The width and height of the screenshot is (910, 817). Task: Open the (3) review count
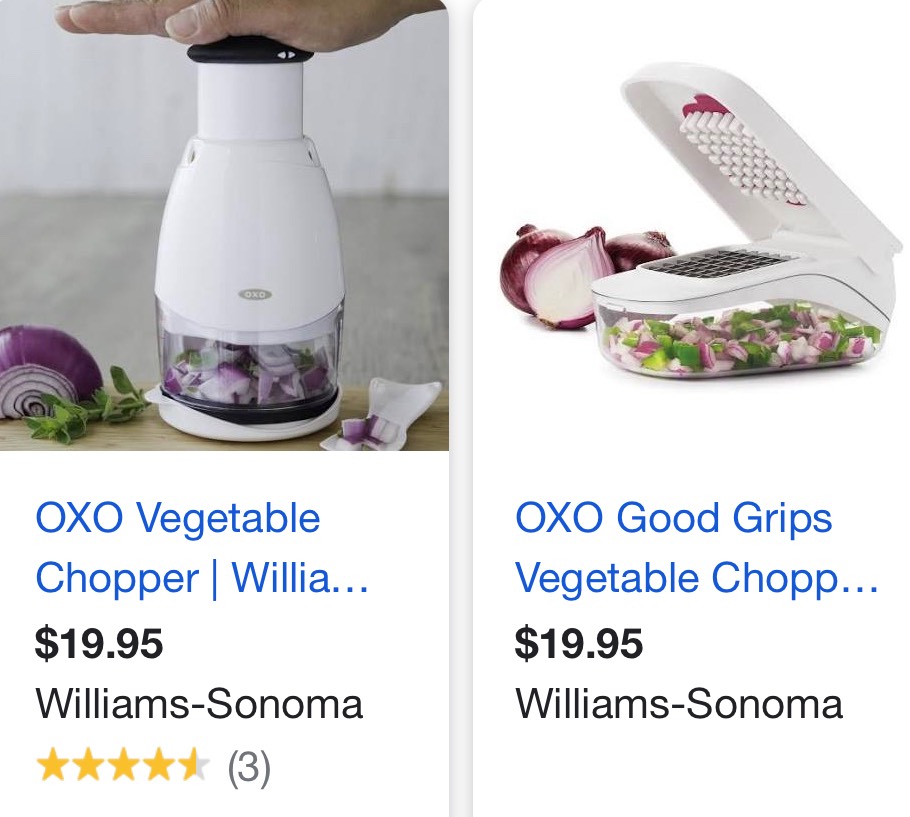[249, 767]
